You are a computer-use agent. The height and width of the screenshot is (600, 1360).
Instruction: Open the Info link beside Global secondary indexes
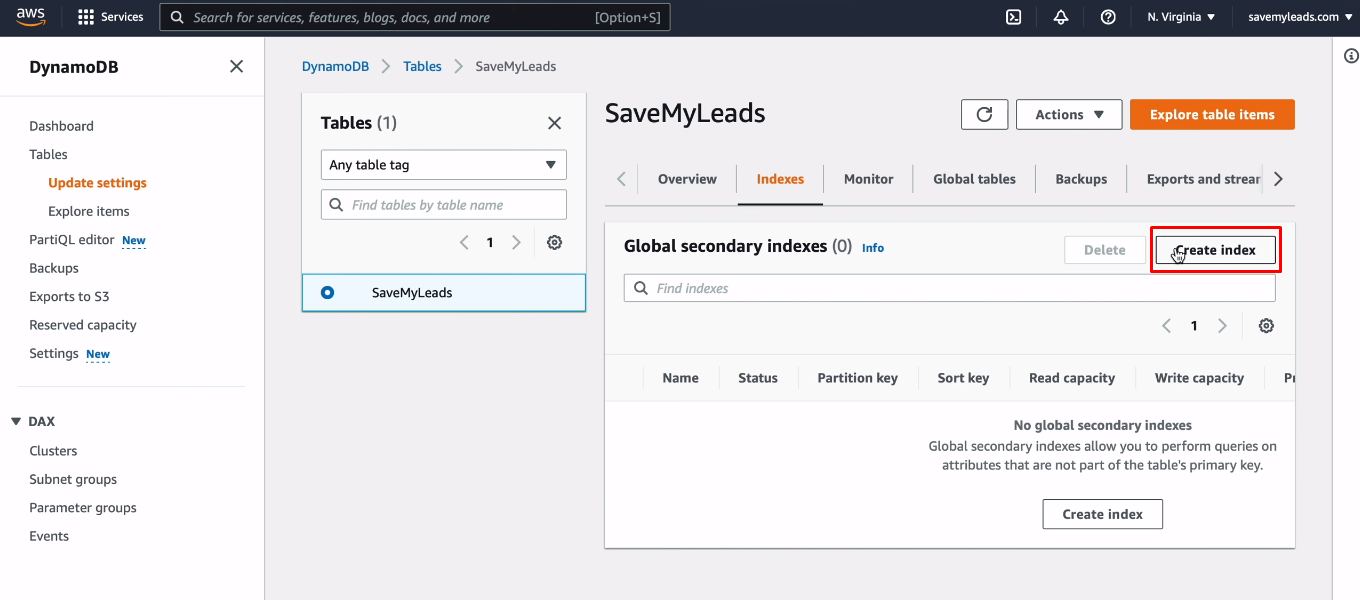click(873, 248)
